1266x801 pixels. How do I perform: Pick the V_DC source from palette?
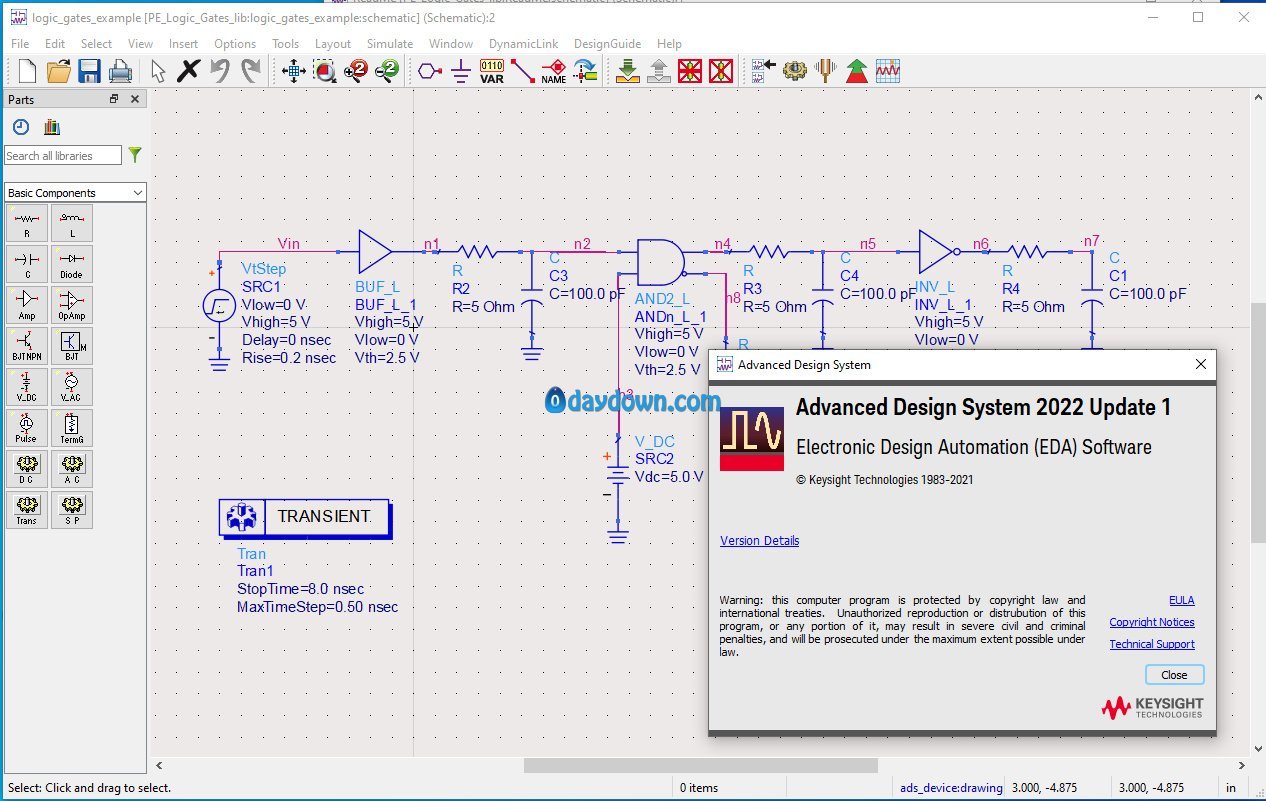click(x=27, y=387)
